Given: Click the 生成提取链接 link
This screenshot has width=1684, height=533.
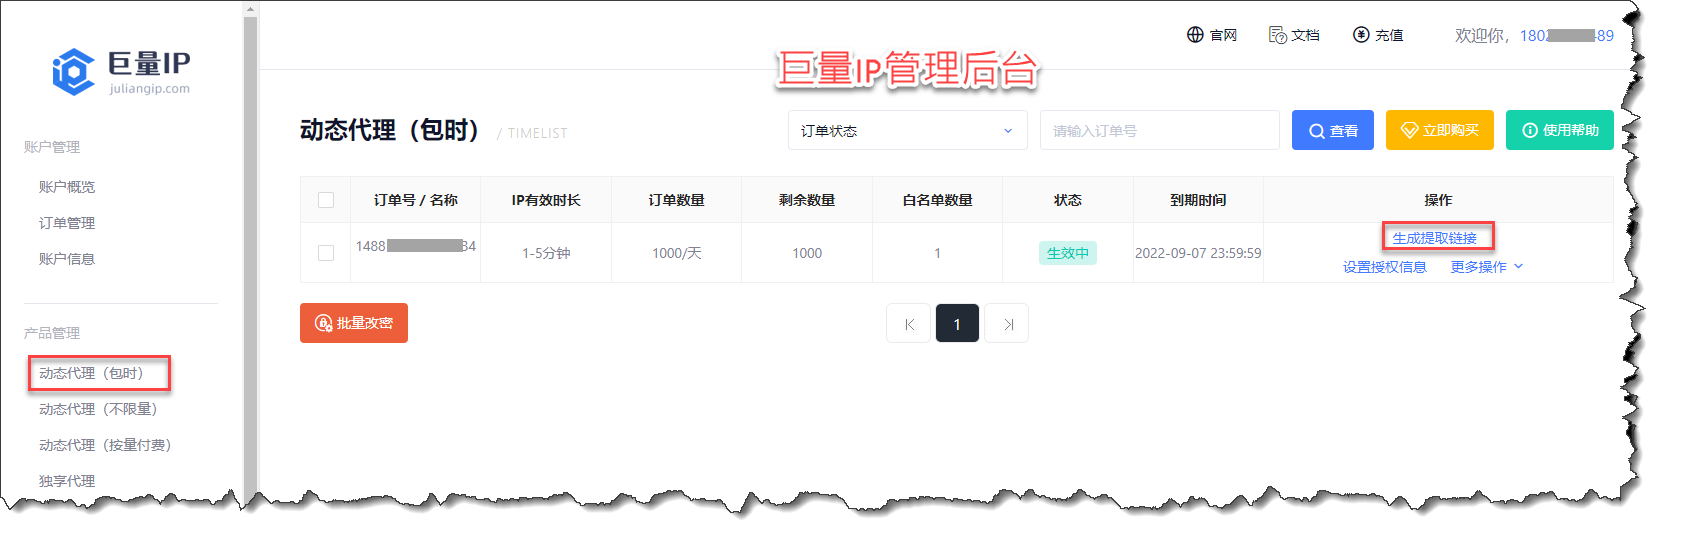Looking at the screenshot, I should (x=1434, y=238).
